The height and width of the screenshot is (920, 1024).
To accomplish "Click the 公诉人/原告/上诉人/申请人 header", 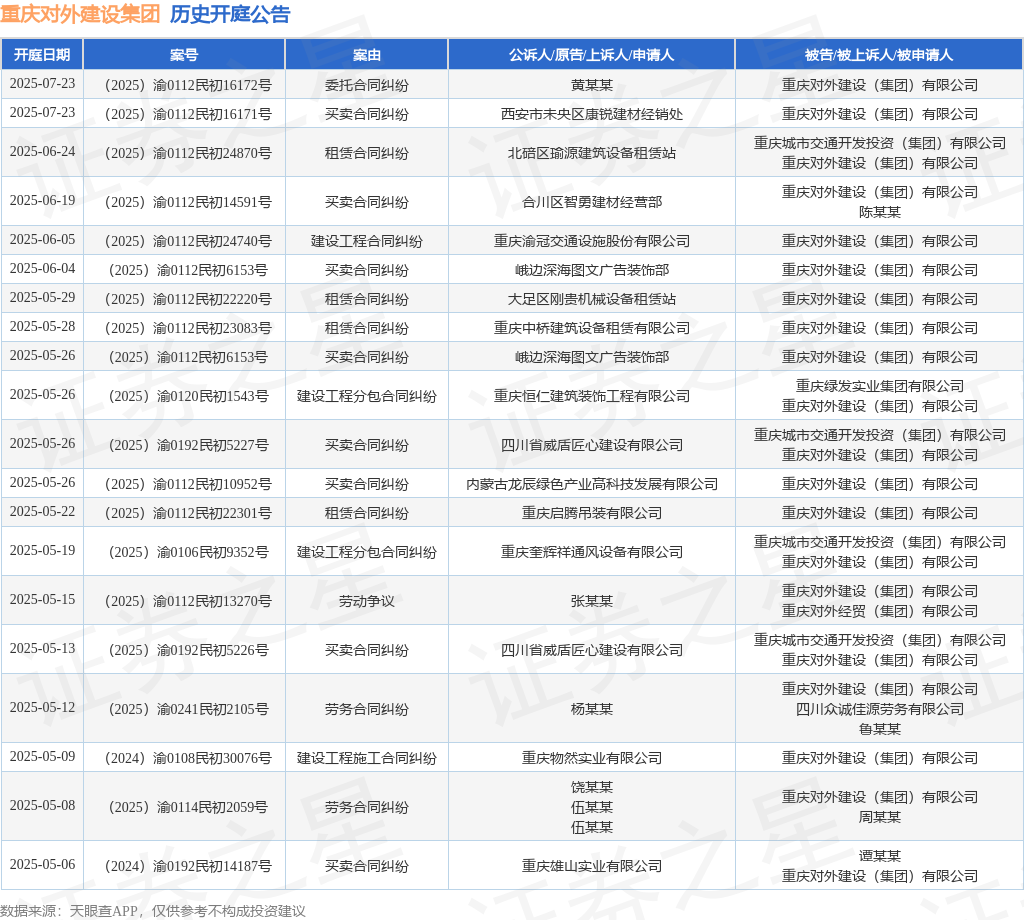I will click(x=591, y=55).
